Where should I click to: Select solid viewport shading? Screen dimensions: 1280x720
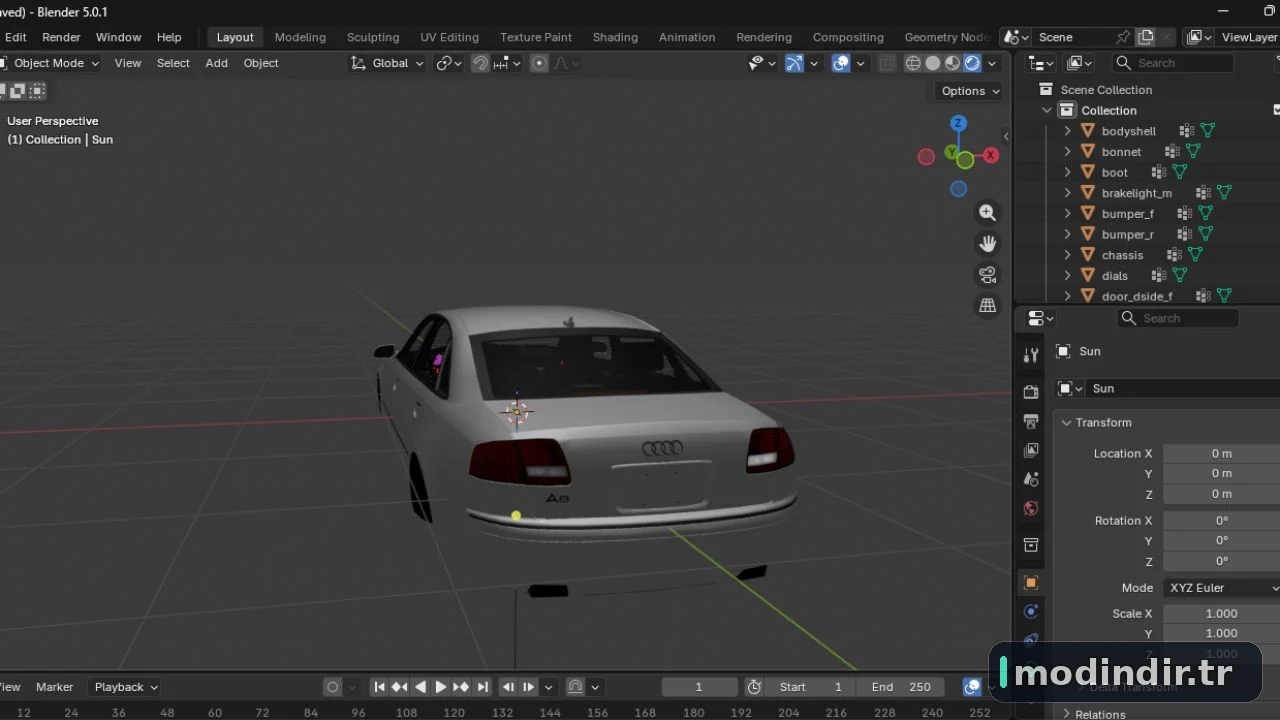[933, 63]
